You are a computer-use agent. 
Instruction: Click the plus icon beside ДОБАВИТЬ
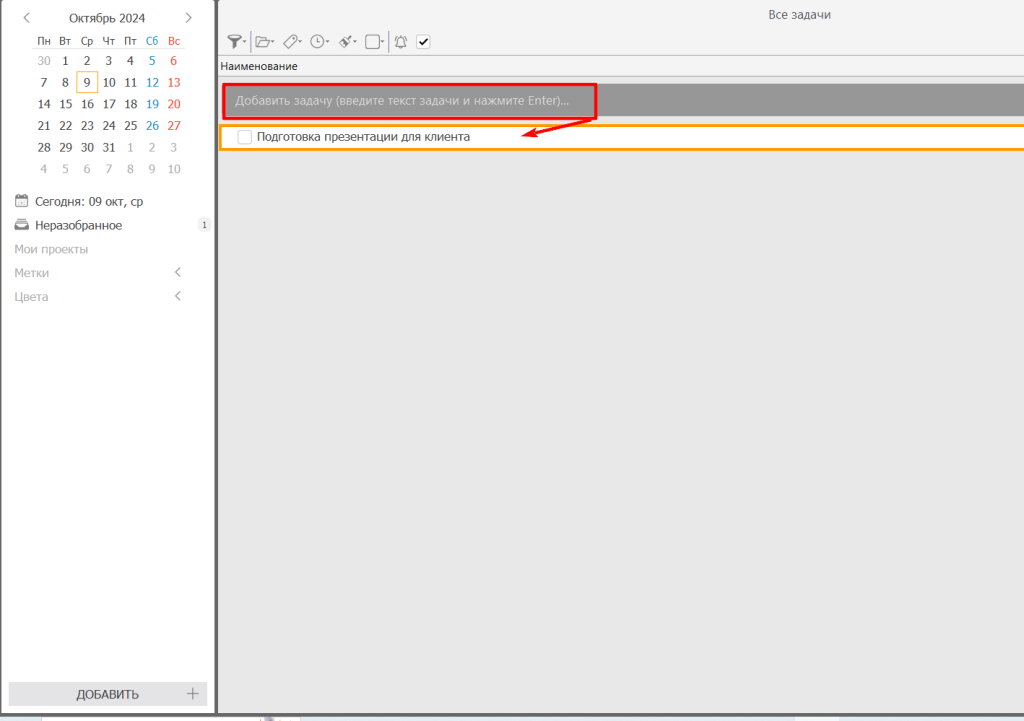click(x=193, y=694)
